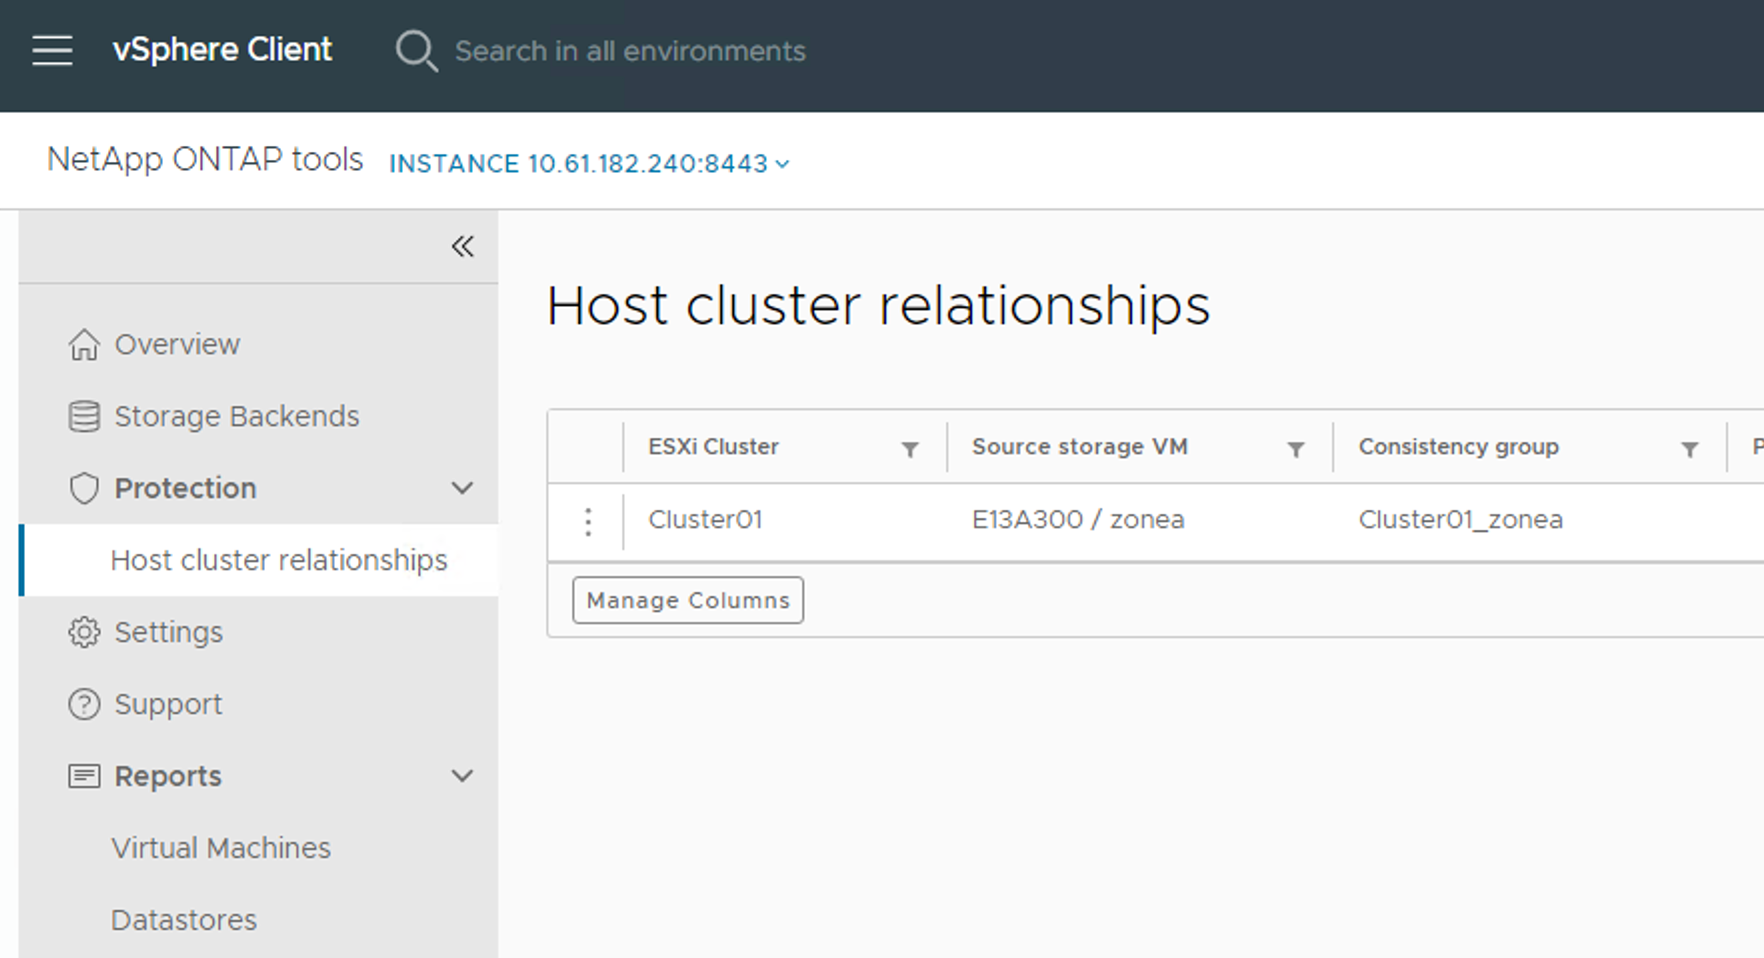
Task: Click the Overview home icon
Action: 84,344
